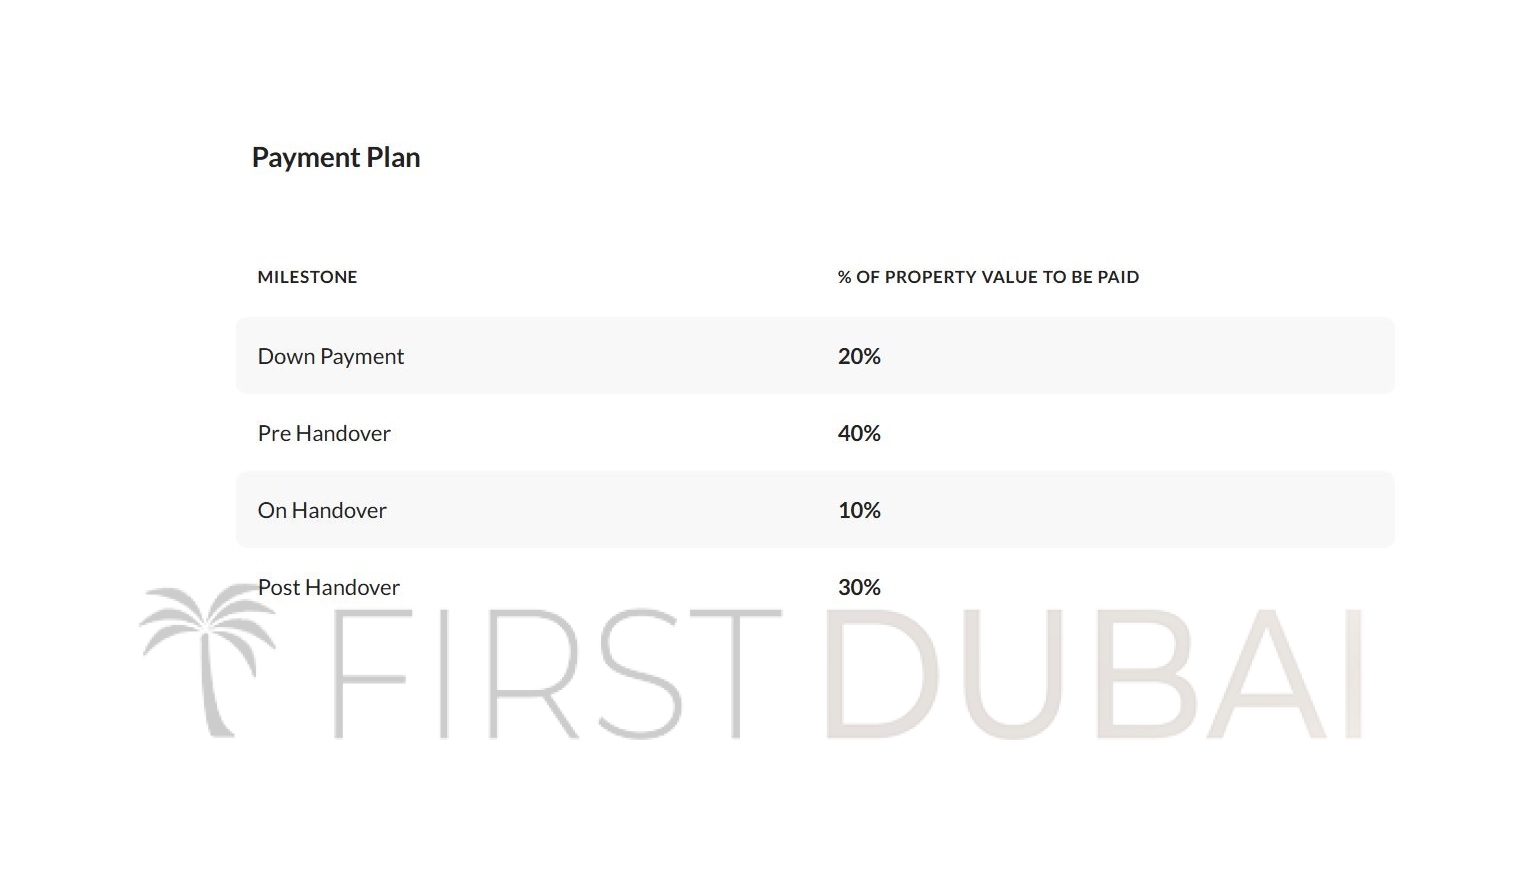1532x896 pixels.
Task: Click the shaded On Handover row background
Action: click(x=815, y=510)
